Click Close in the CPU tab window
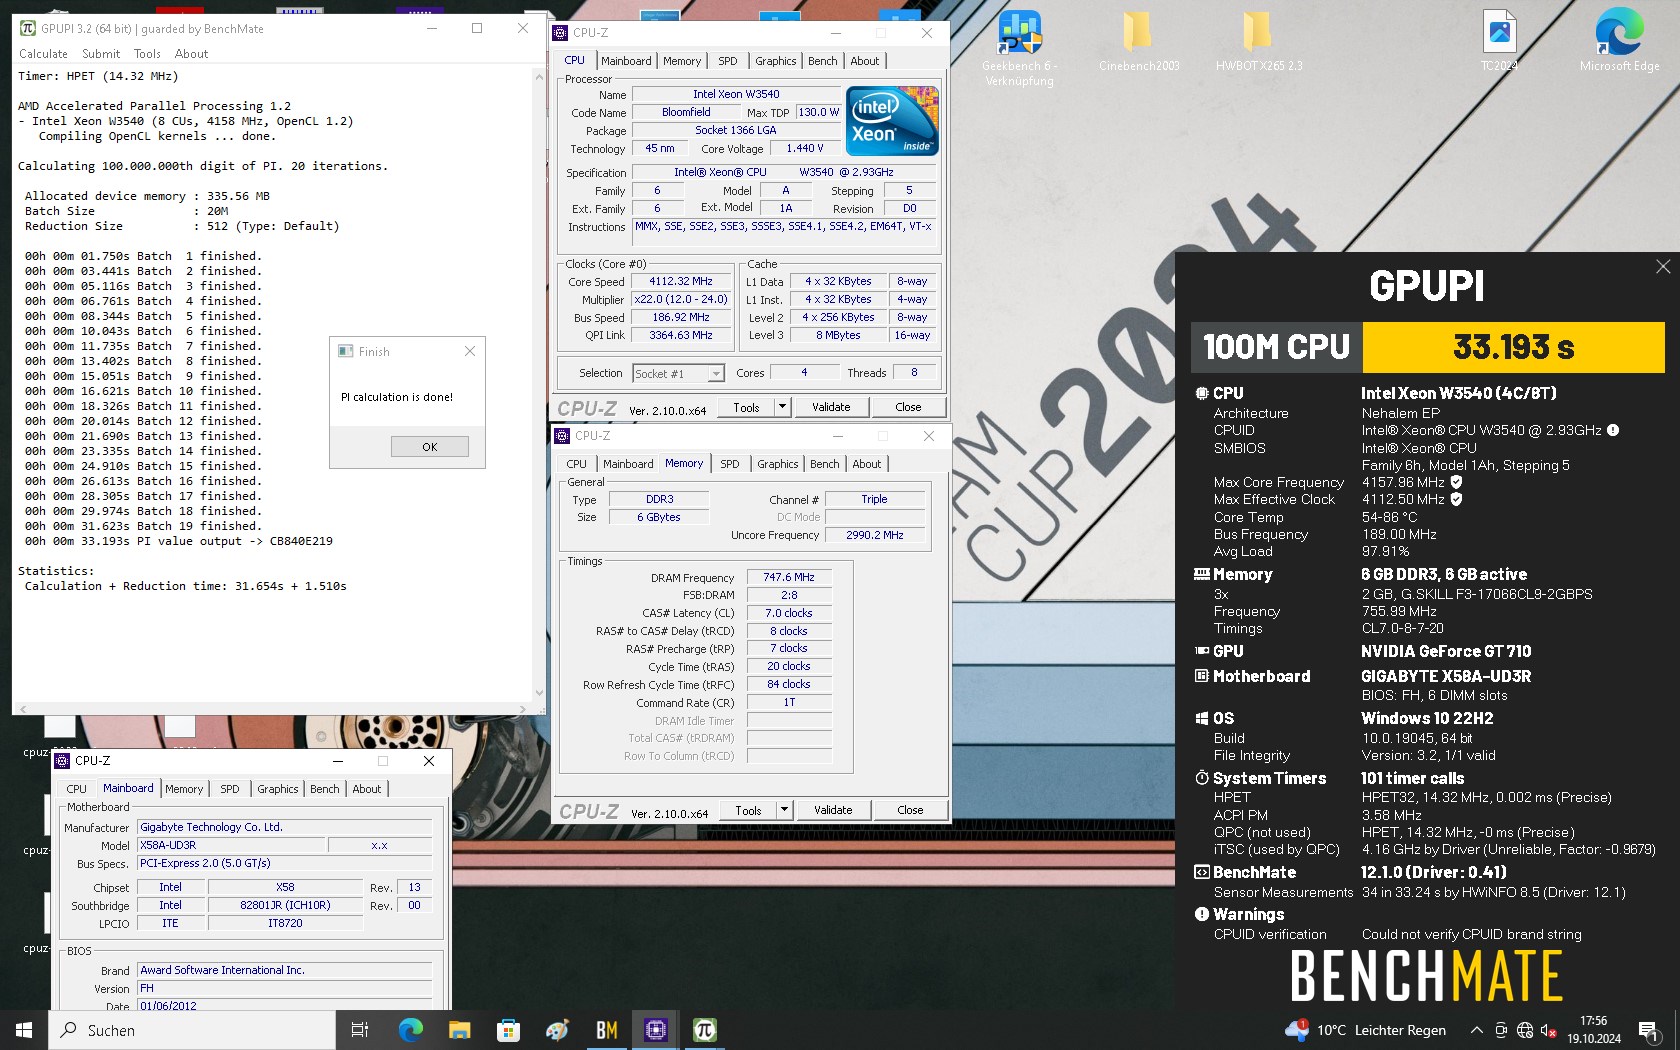Viewport: 1680px width, 1050px height. (x=908, y=407)
